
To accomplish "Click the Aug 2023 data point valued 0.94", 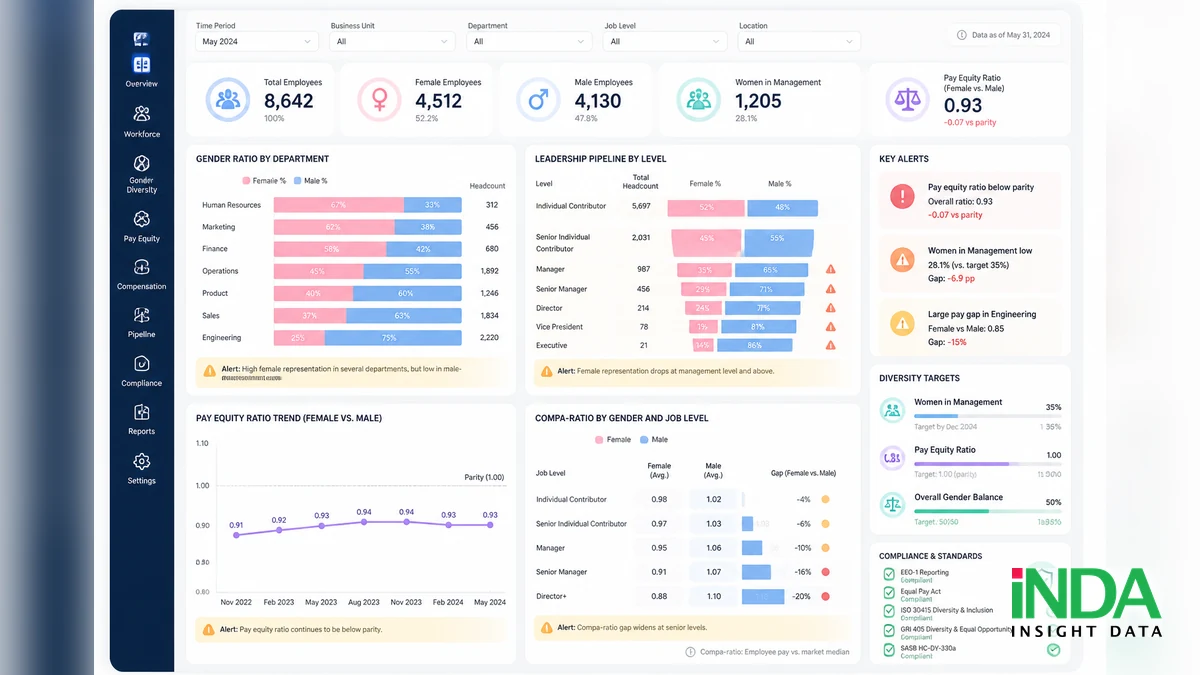I will coord(364,522).
